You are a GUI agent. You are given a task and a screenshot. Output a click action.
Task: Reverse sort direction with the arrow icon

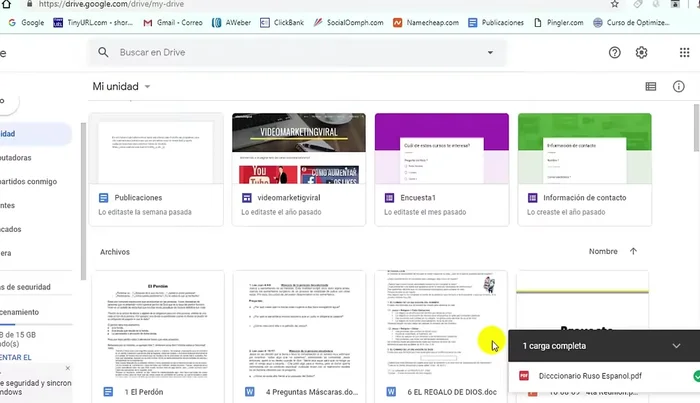tap(633, 251)
